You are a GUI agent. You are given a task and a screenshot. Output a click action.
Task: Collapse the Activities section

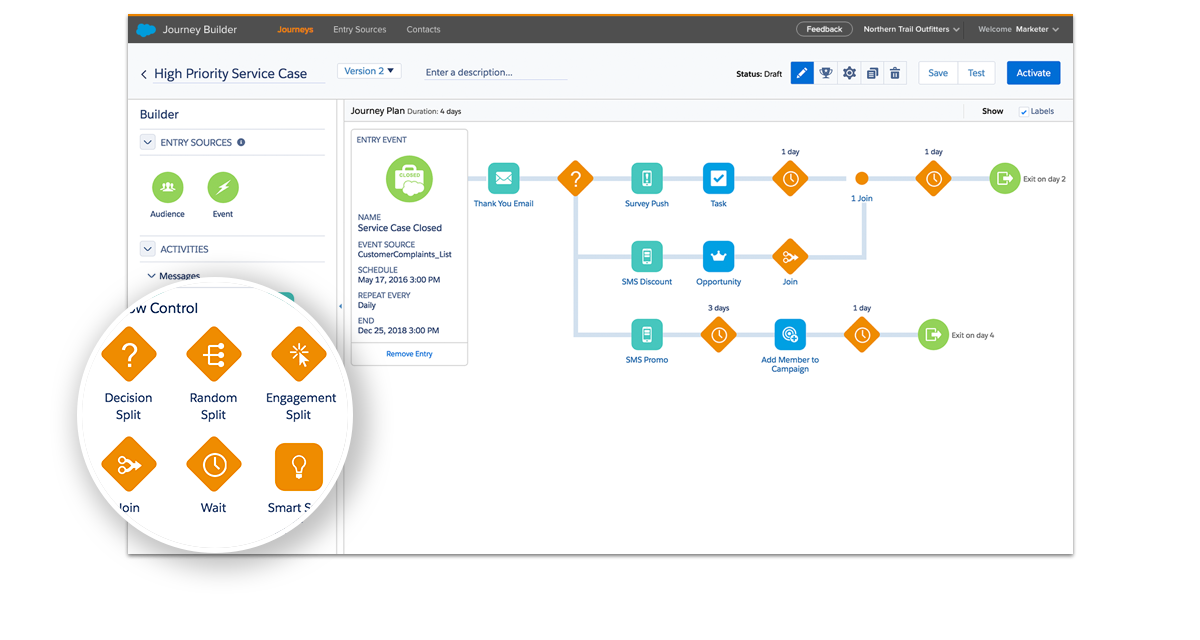tap(148, 249)
